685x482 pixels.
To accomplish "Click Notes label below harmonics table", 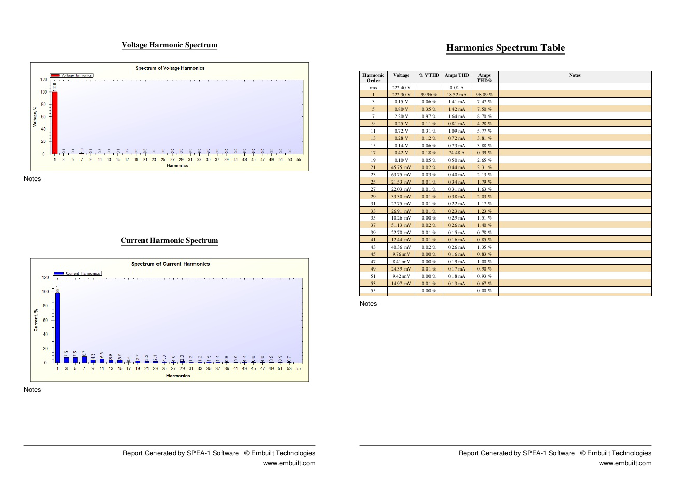I will point(368,304).
